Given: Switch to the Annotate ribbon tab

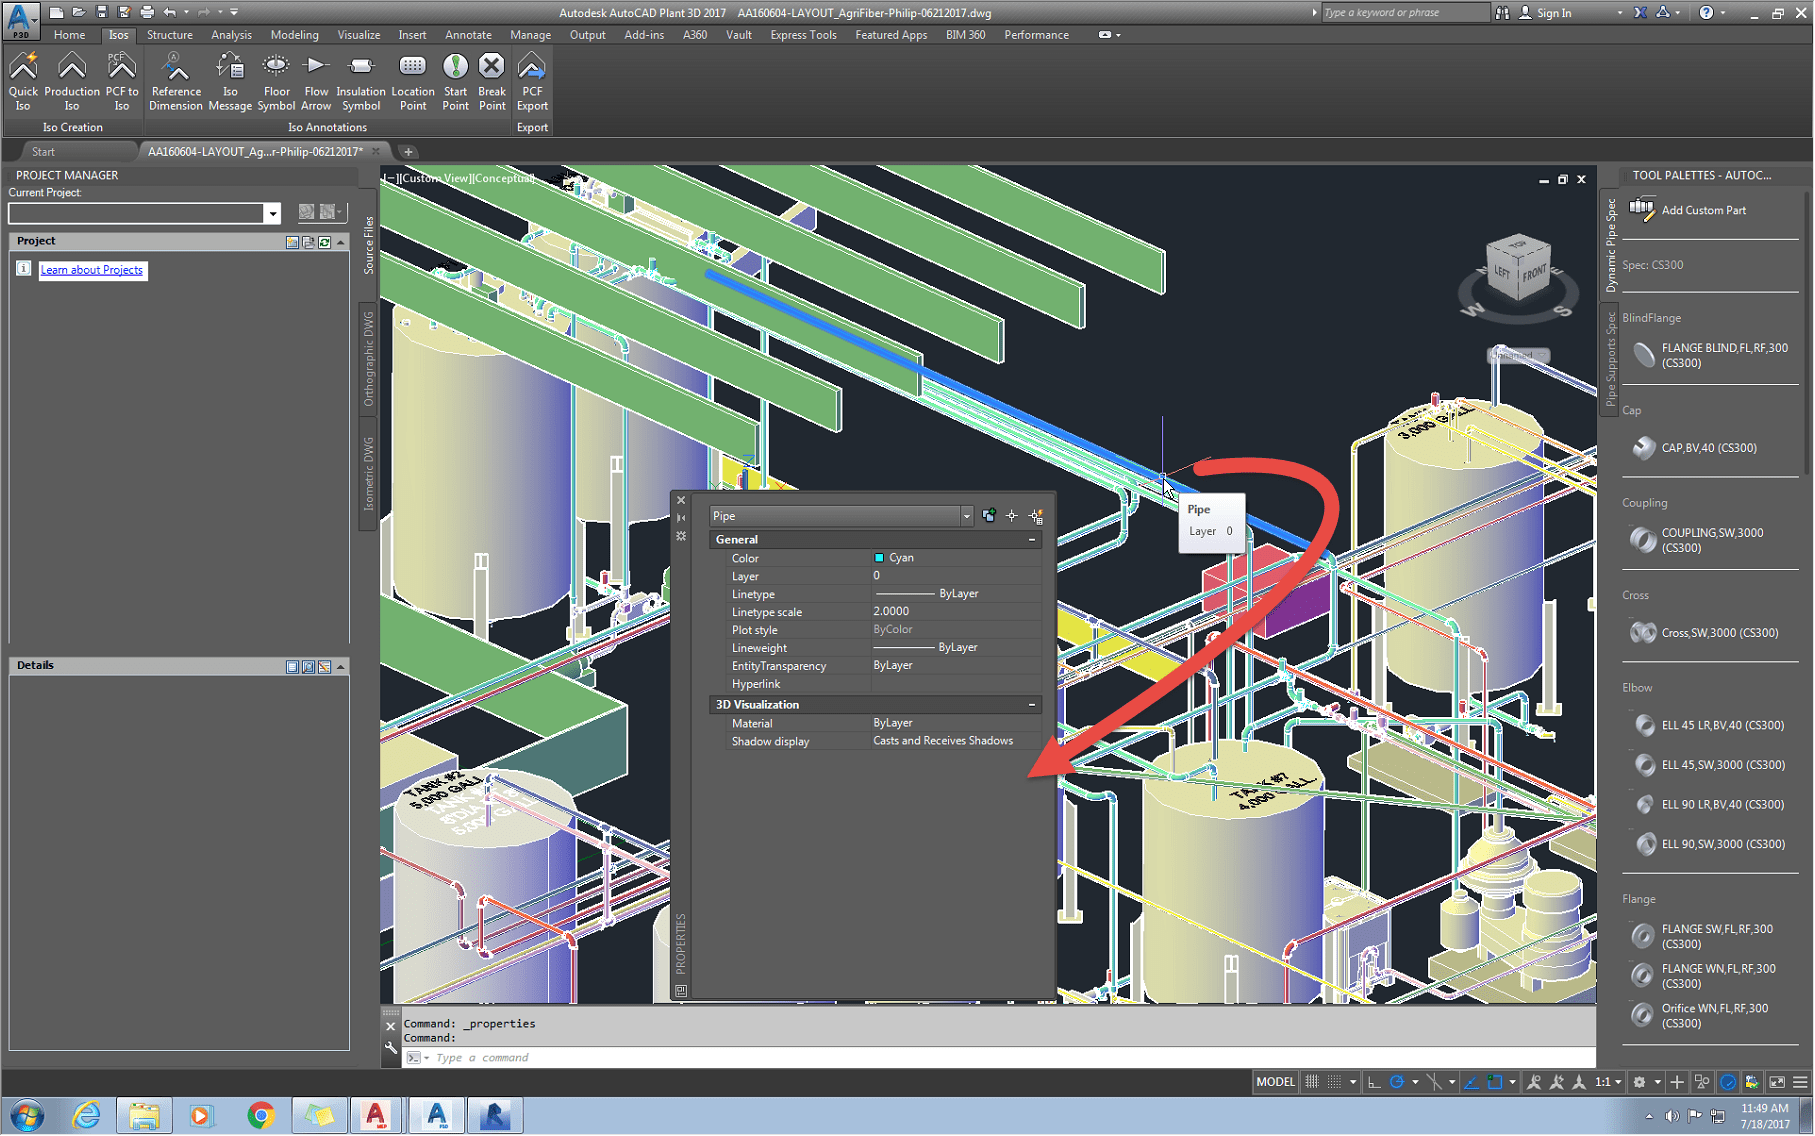Looking at the screenshot, I should pyautogui.click(x=468, y=35).
